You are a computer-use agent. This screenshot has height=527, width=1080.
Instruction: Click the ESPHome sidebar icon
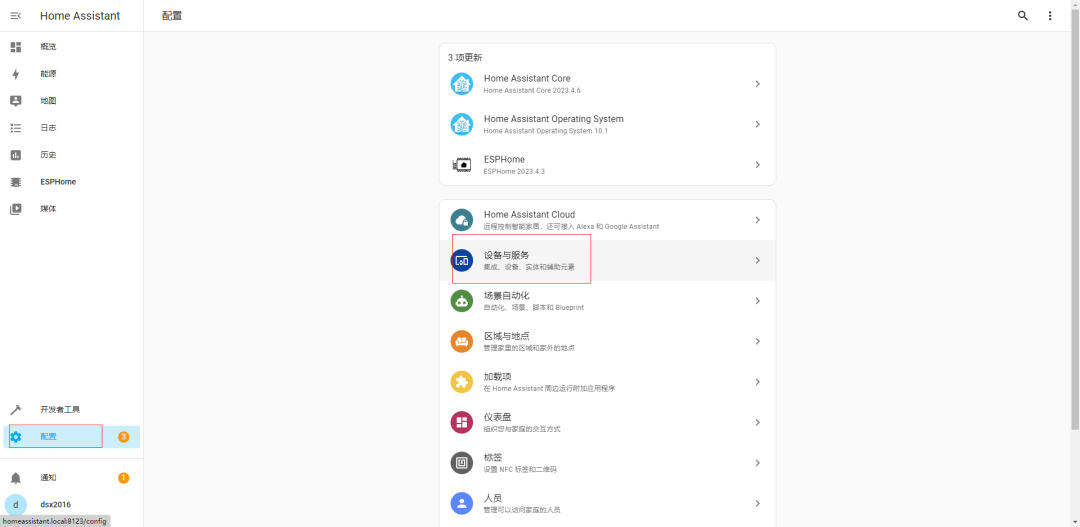pyautogui.click(x=16, y=182)
